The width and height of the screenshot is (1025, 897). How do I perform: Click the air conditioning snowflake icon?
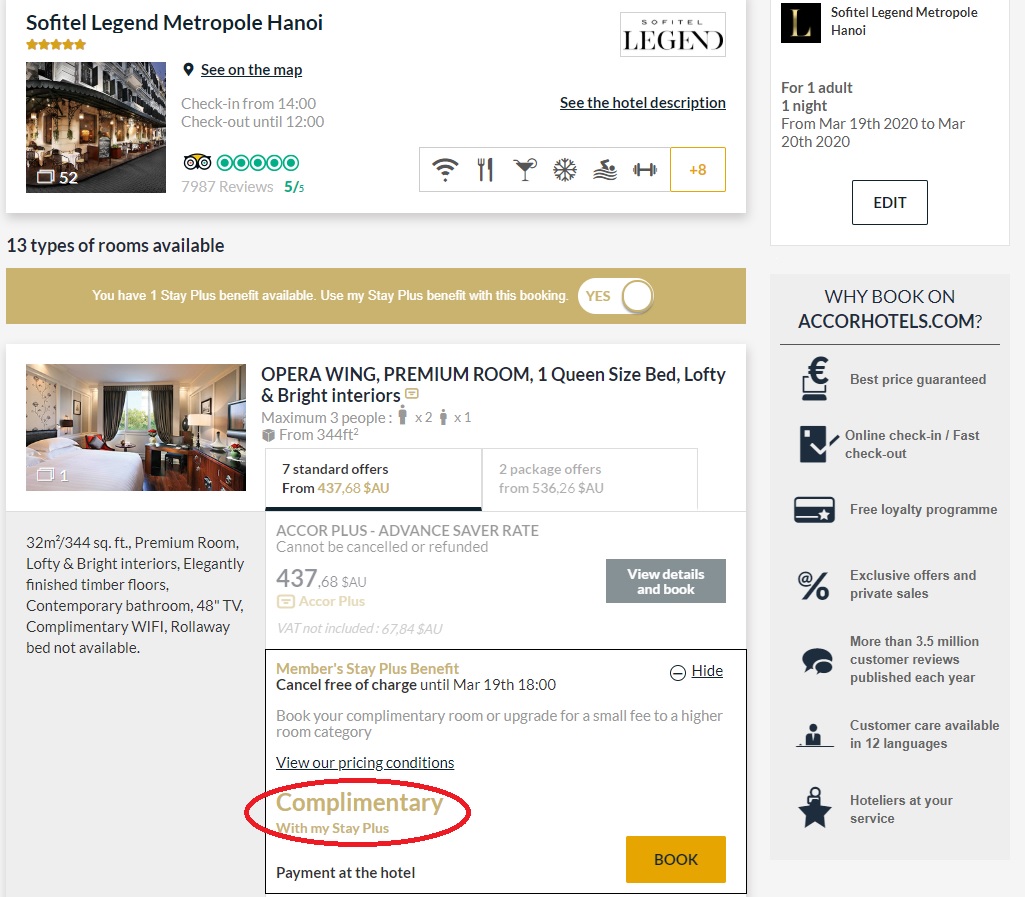click(x=565, y=170)
